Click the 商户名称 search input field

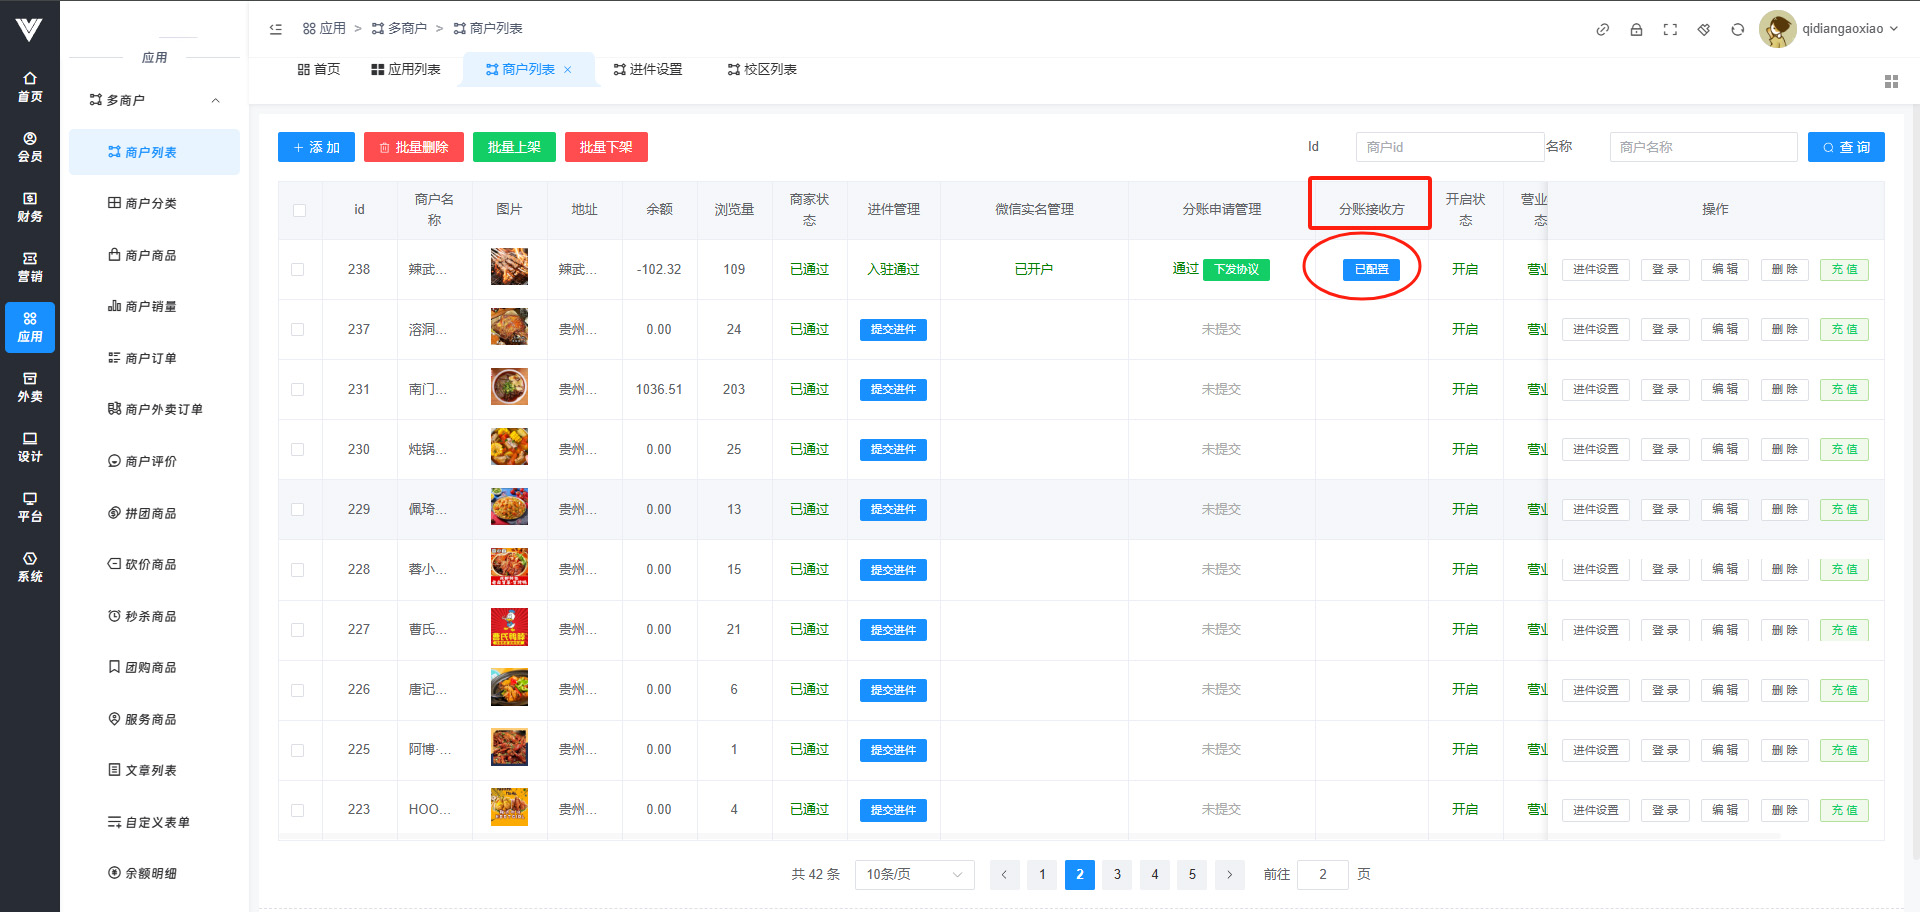coord(1702,147)
